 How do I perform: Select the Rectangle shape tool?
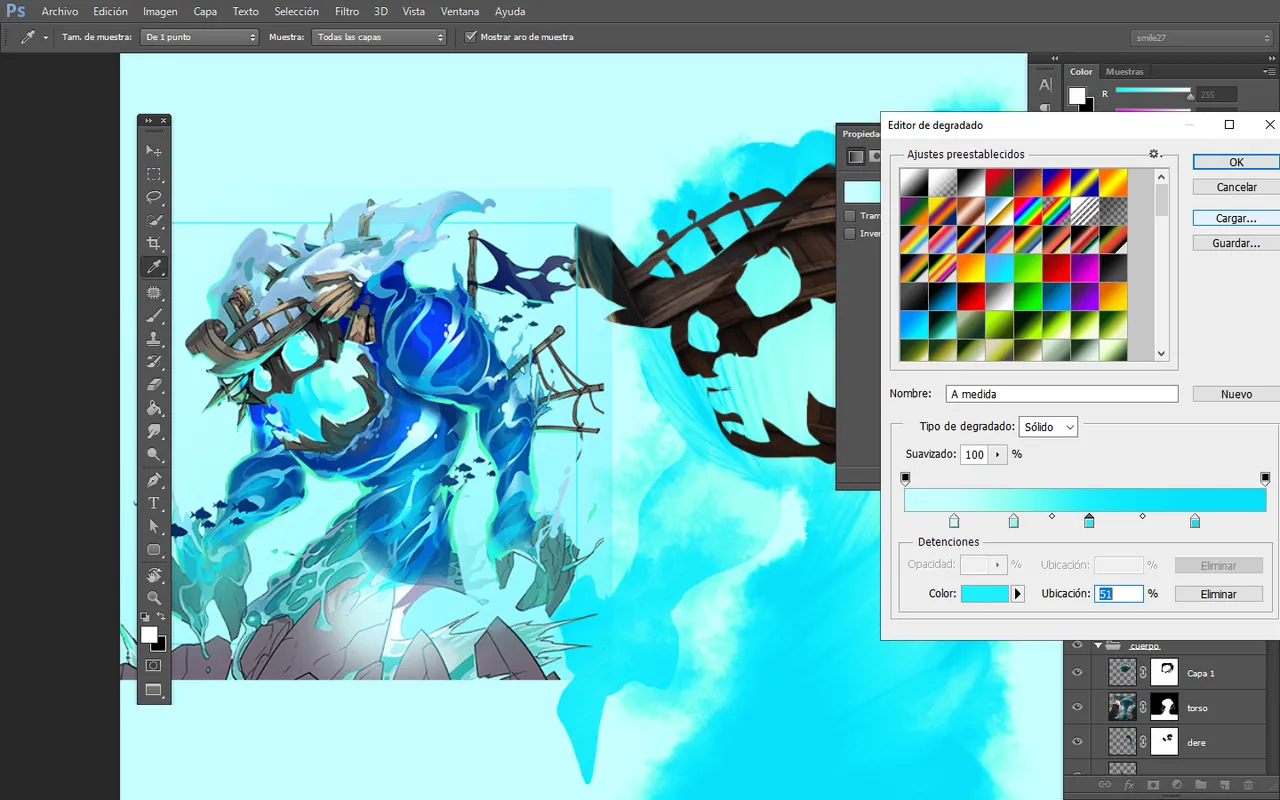[154, 550]
